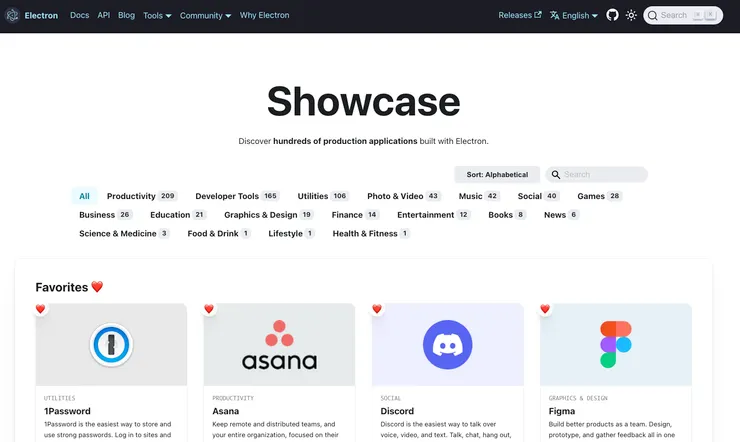Click the heart on 1Password card
This screenshot has width=740, height=442.
[x=41, y=309]
